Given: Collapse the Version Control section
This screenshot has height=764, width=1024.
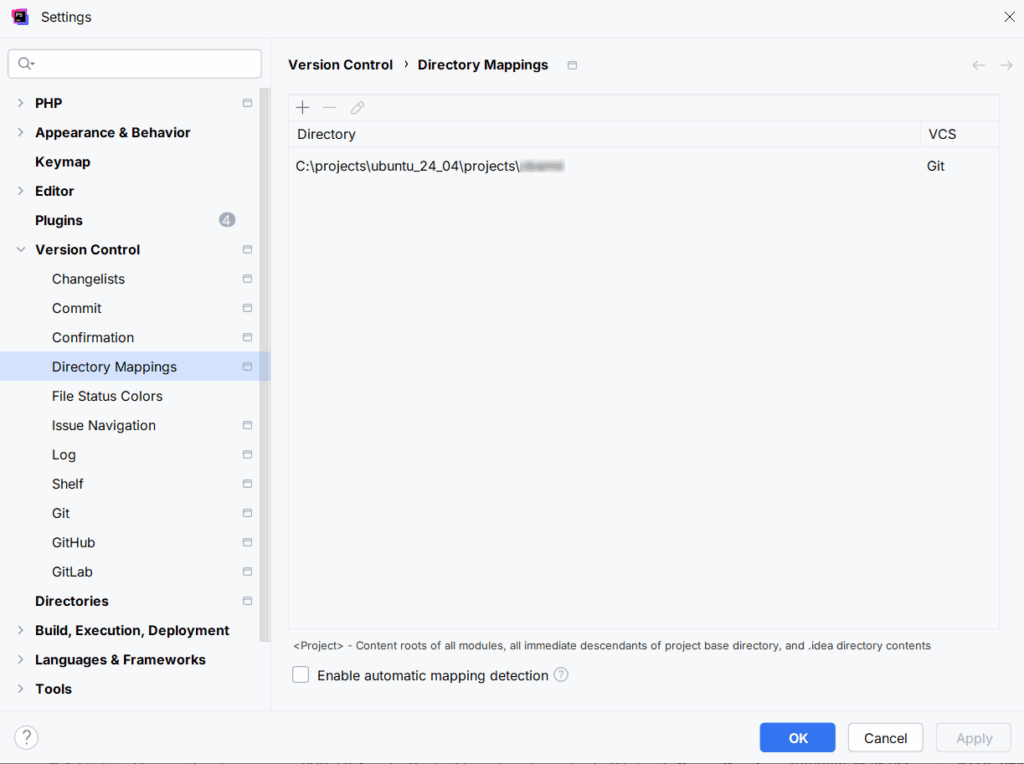Looking at the screenshot, I should (x=20, y=250).
